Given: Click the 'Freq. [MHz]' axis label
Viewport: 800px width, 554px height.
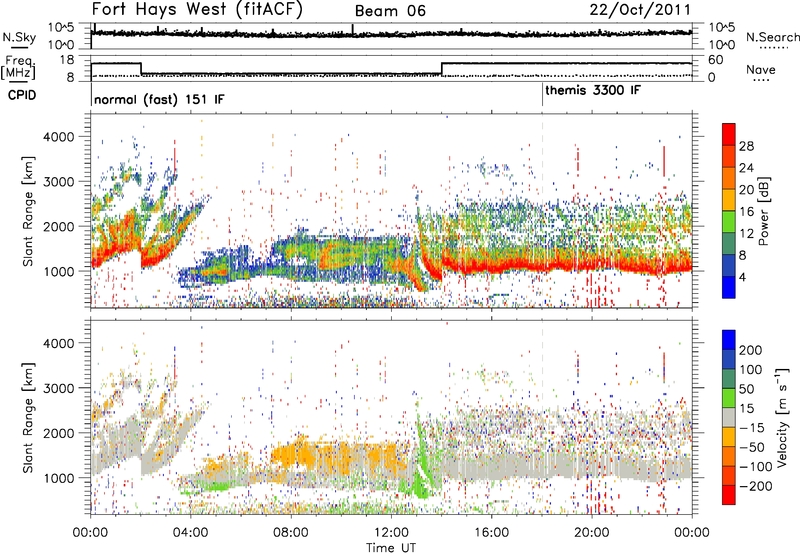Looking at the screenshot, I should coord(20,68).
